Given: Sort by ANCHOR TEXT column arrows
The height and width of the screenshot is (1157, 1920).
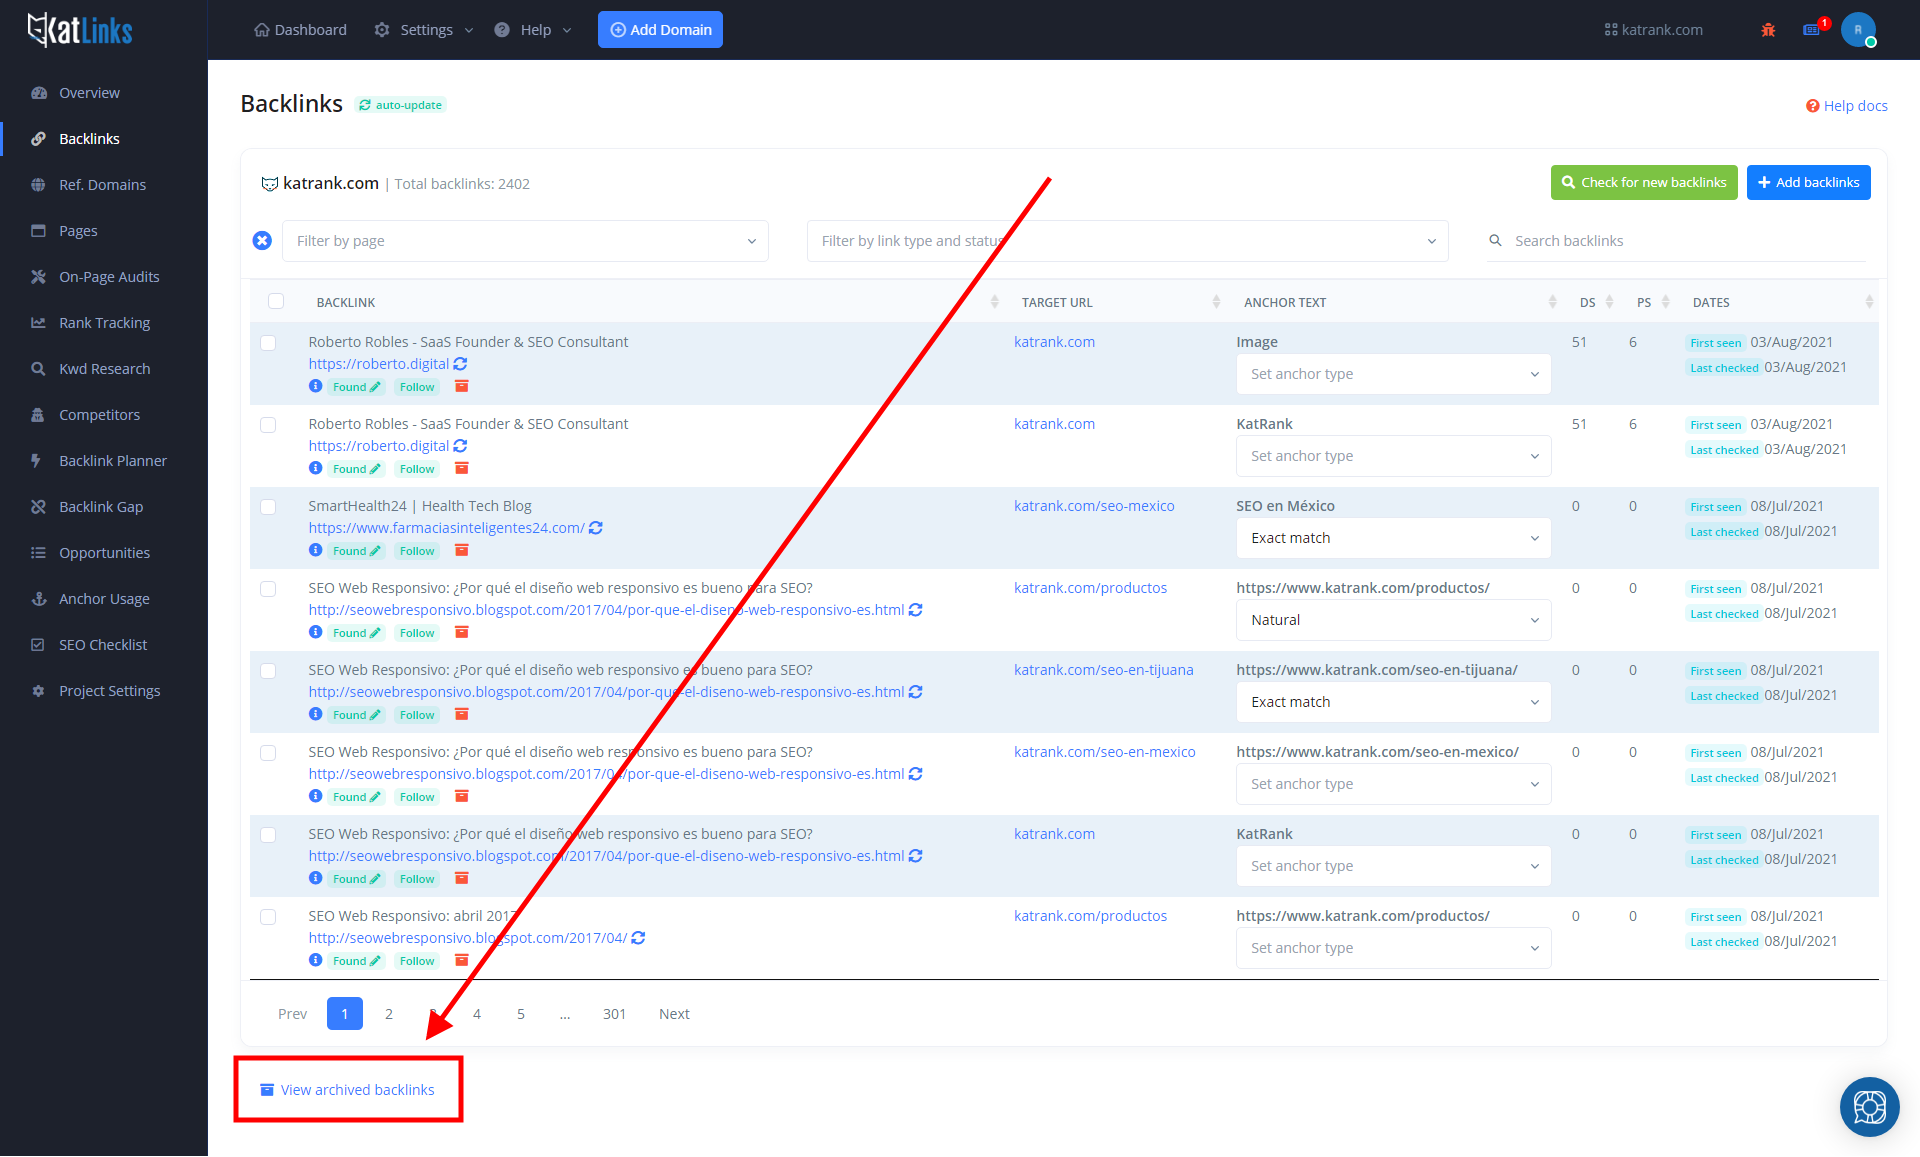Looking at the screenshot, I should (1552, 302).
